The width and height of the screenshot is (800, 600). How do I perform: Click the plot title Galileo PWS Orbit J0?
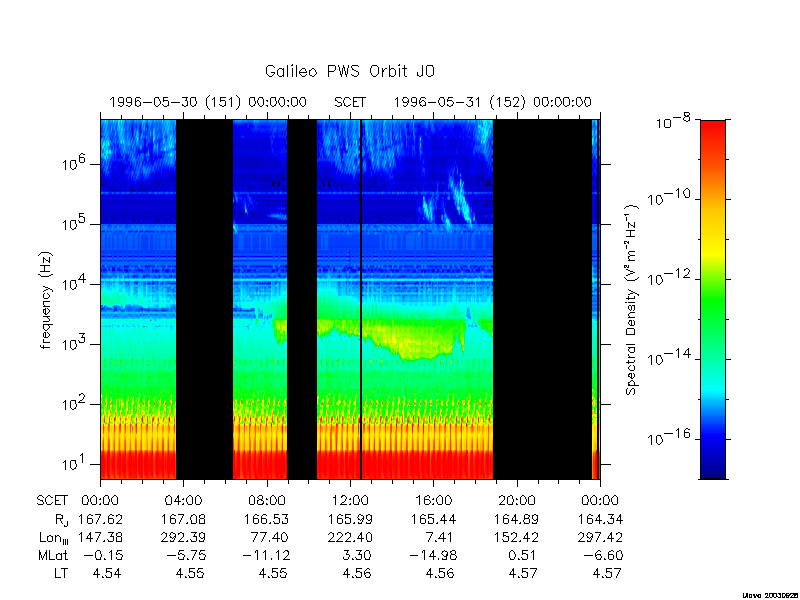[x=349, y=71]
